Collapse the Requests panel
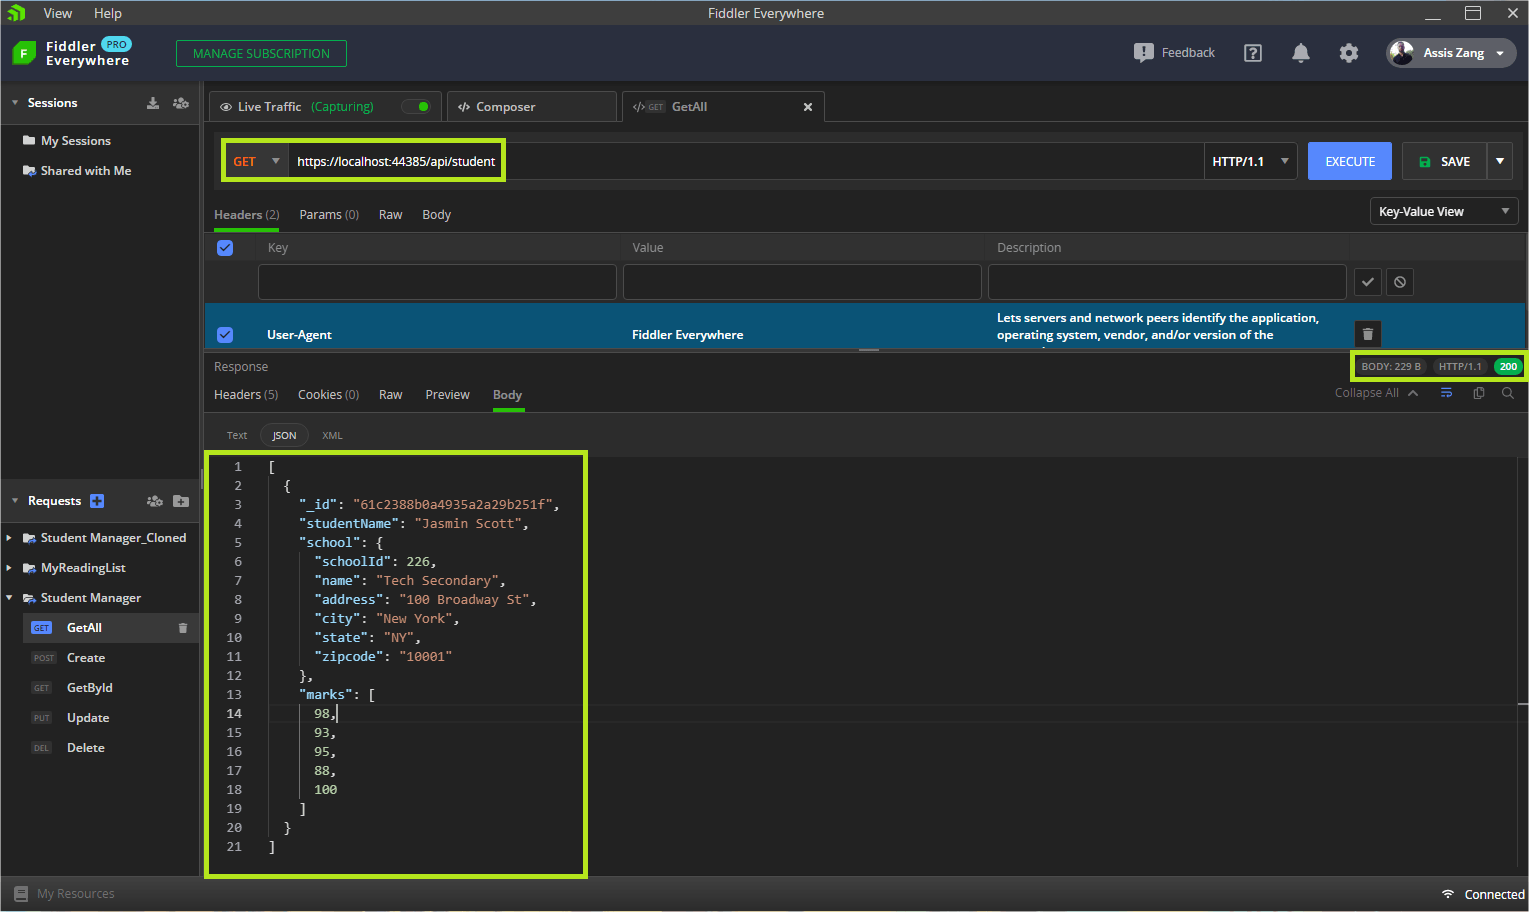Viewport: 1529px width, 912px height. 15,501
